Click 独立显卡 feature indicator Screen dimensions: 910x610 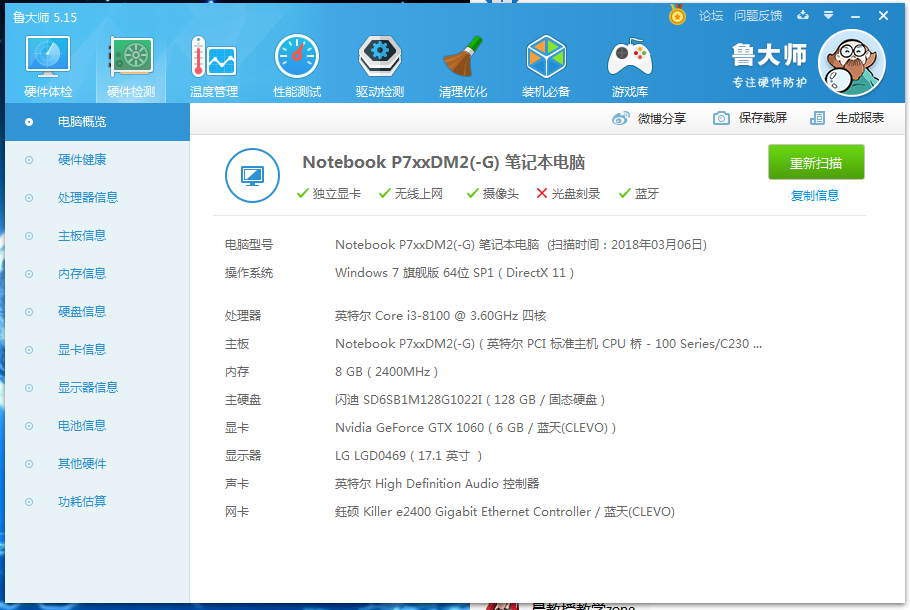coord(328,194)
